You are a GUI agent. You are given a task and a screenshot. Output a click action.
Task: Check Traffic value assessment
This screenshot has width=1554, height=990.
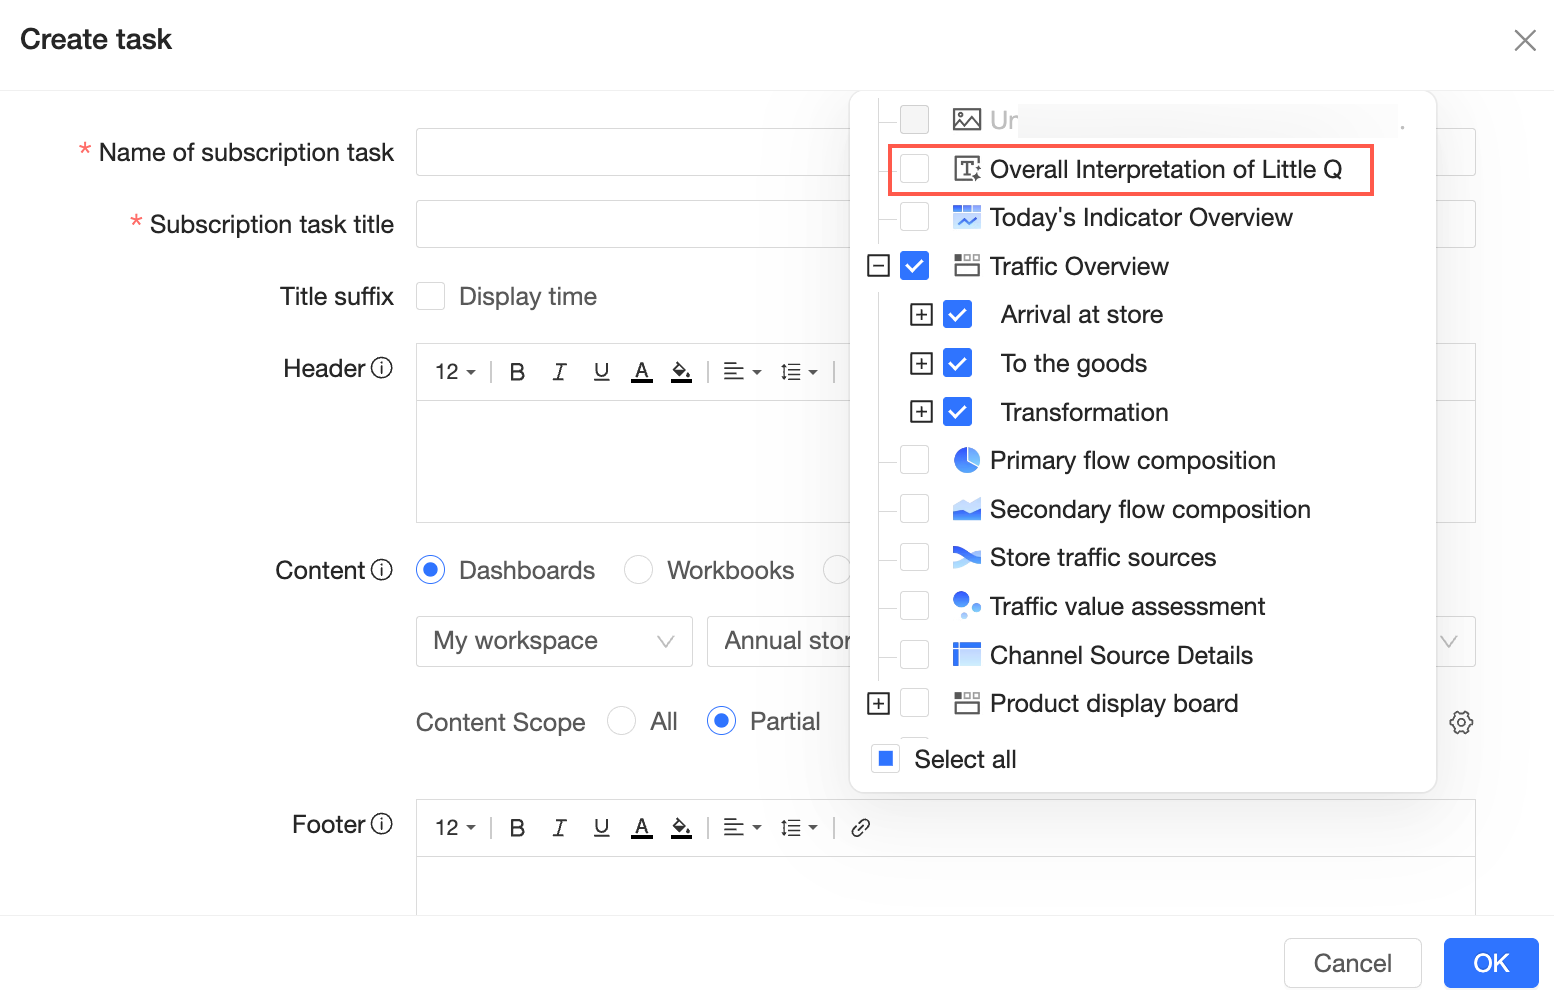click(x=915, y=605)
